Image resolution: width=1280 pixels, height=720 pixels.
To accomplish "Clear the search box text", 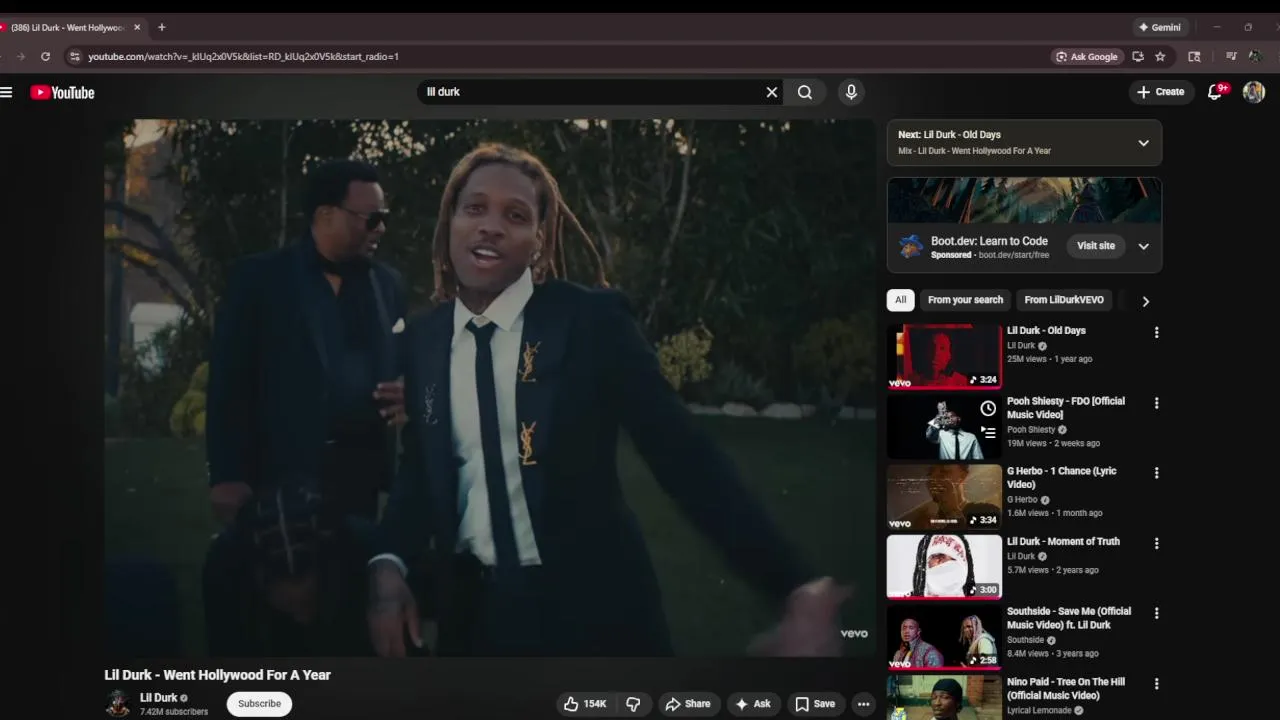I will tap(772, 92).
